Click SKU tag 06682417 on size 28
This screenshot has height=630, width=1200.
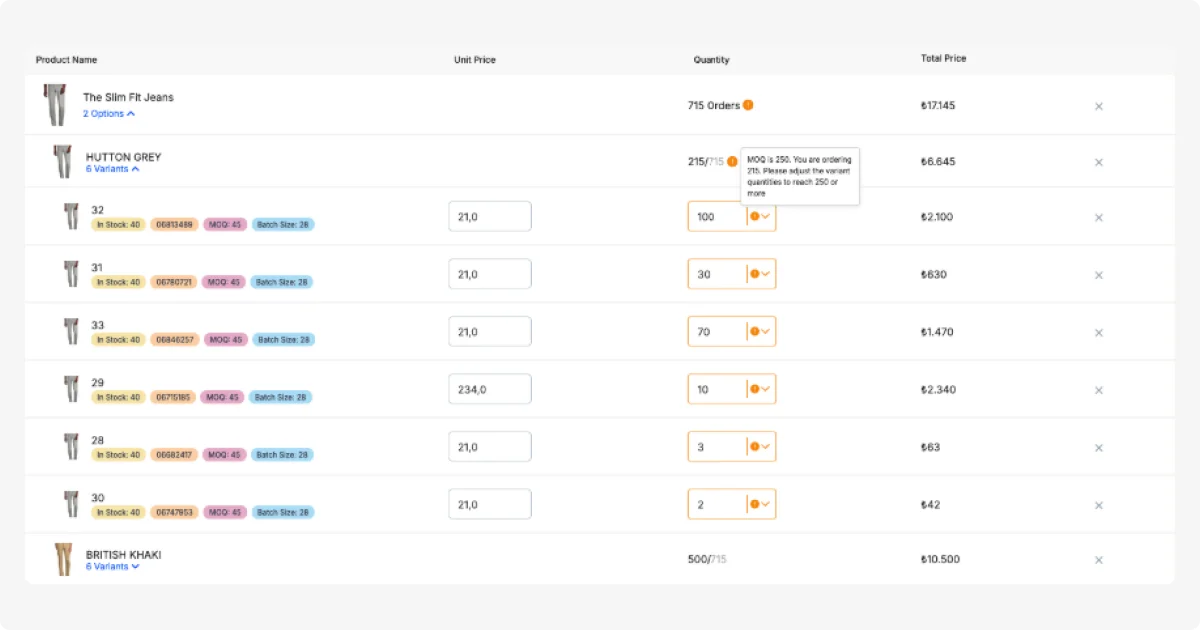point(175,455)
